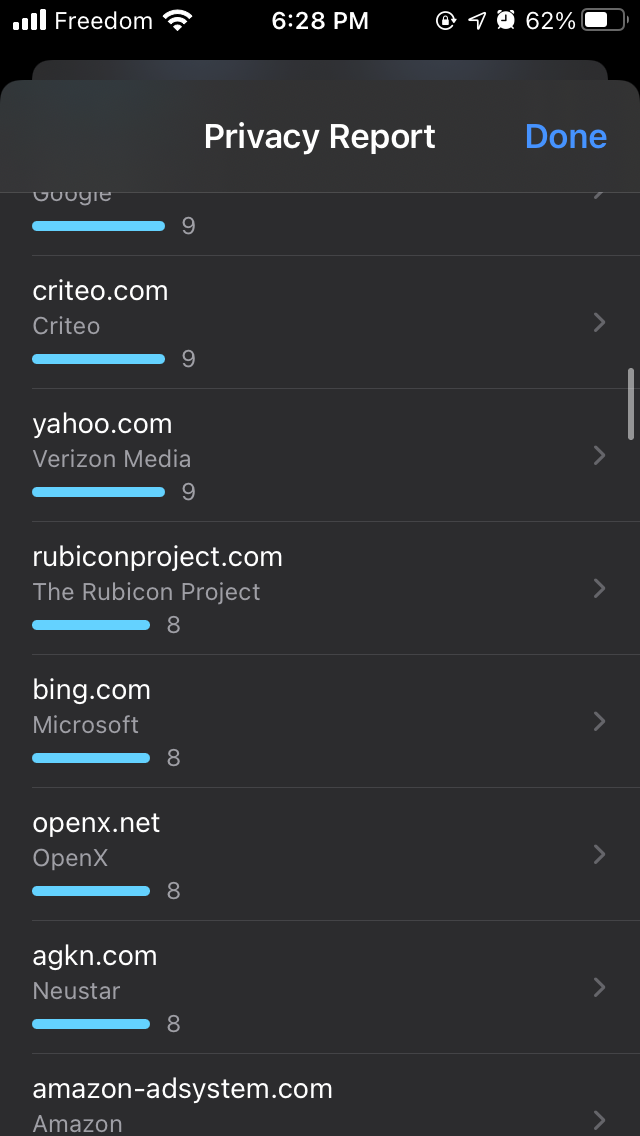Tap the orientation lock status icon
Image resolution: width=640 pixels, height=1136 pixels.
[446, 20]
